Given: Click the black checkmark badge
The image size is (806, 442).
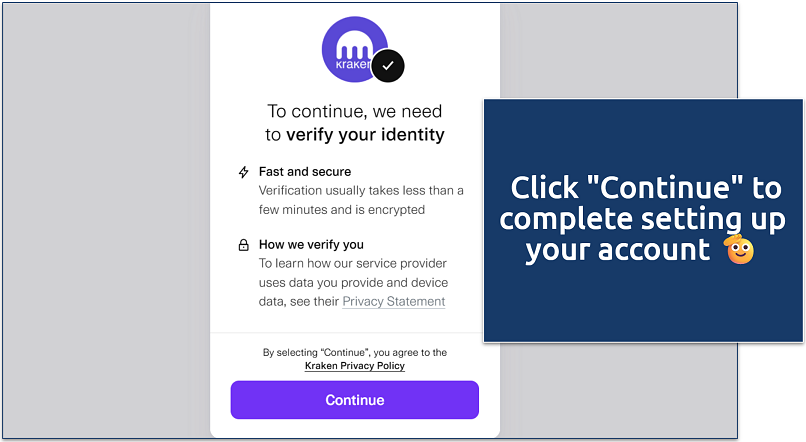Looking at the screenshot, I should click(x=388, y=66).
